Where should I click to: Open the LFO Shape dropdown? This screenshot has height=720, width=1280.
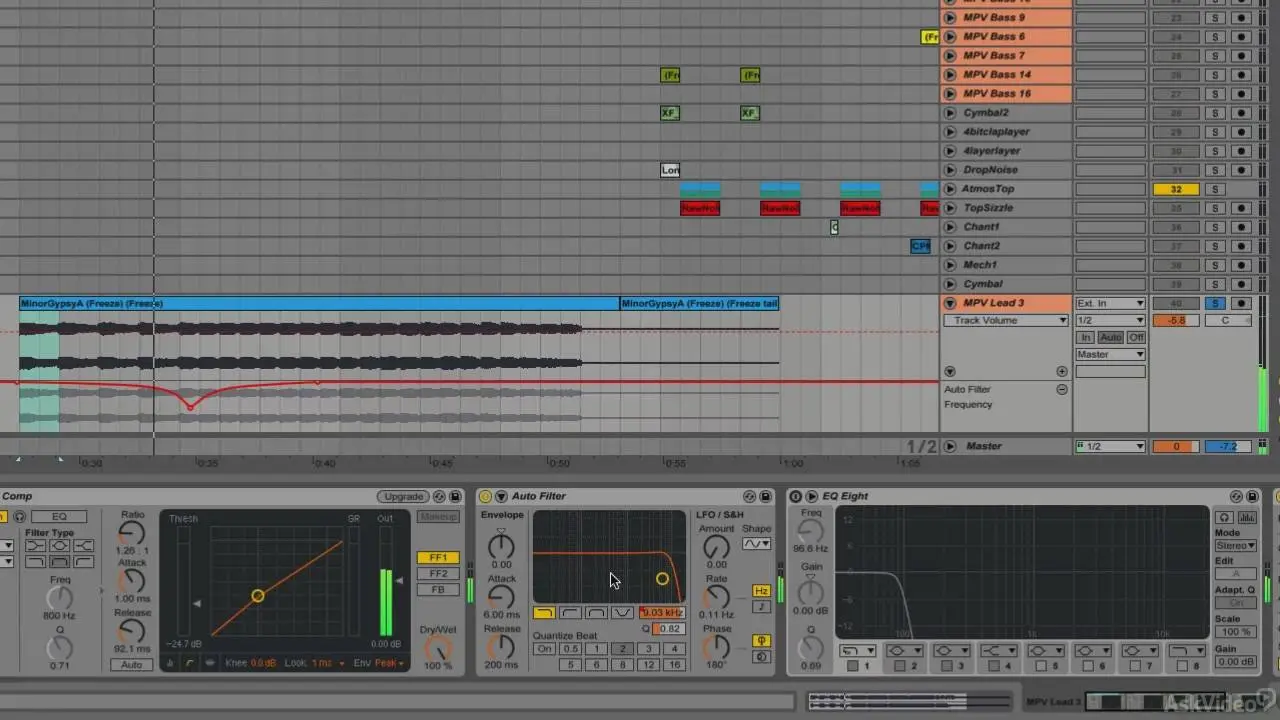pos(756,544)
